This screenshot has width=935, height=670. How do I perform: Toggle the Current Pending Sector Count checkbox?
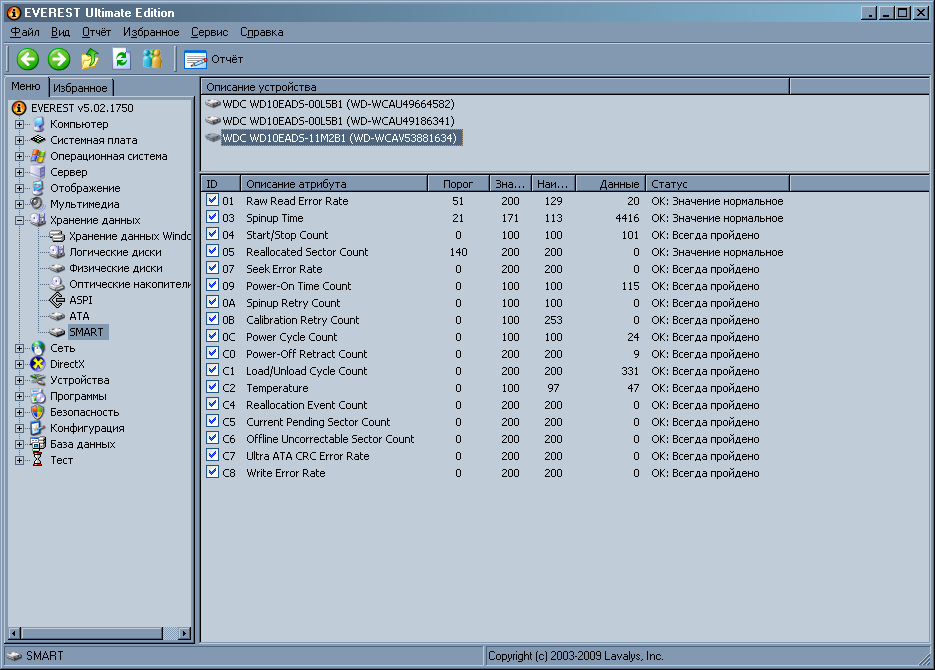(212, 421)
